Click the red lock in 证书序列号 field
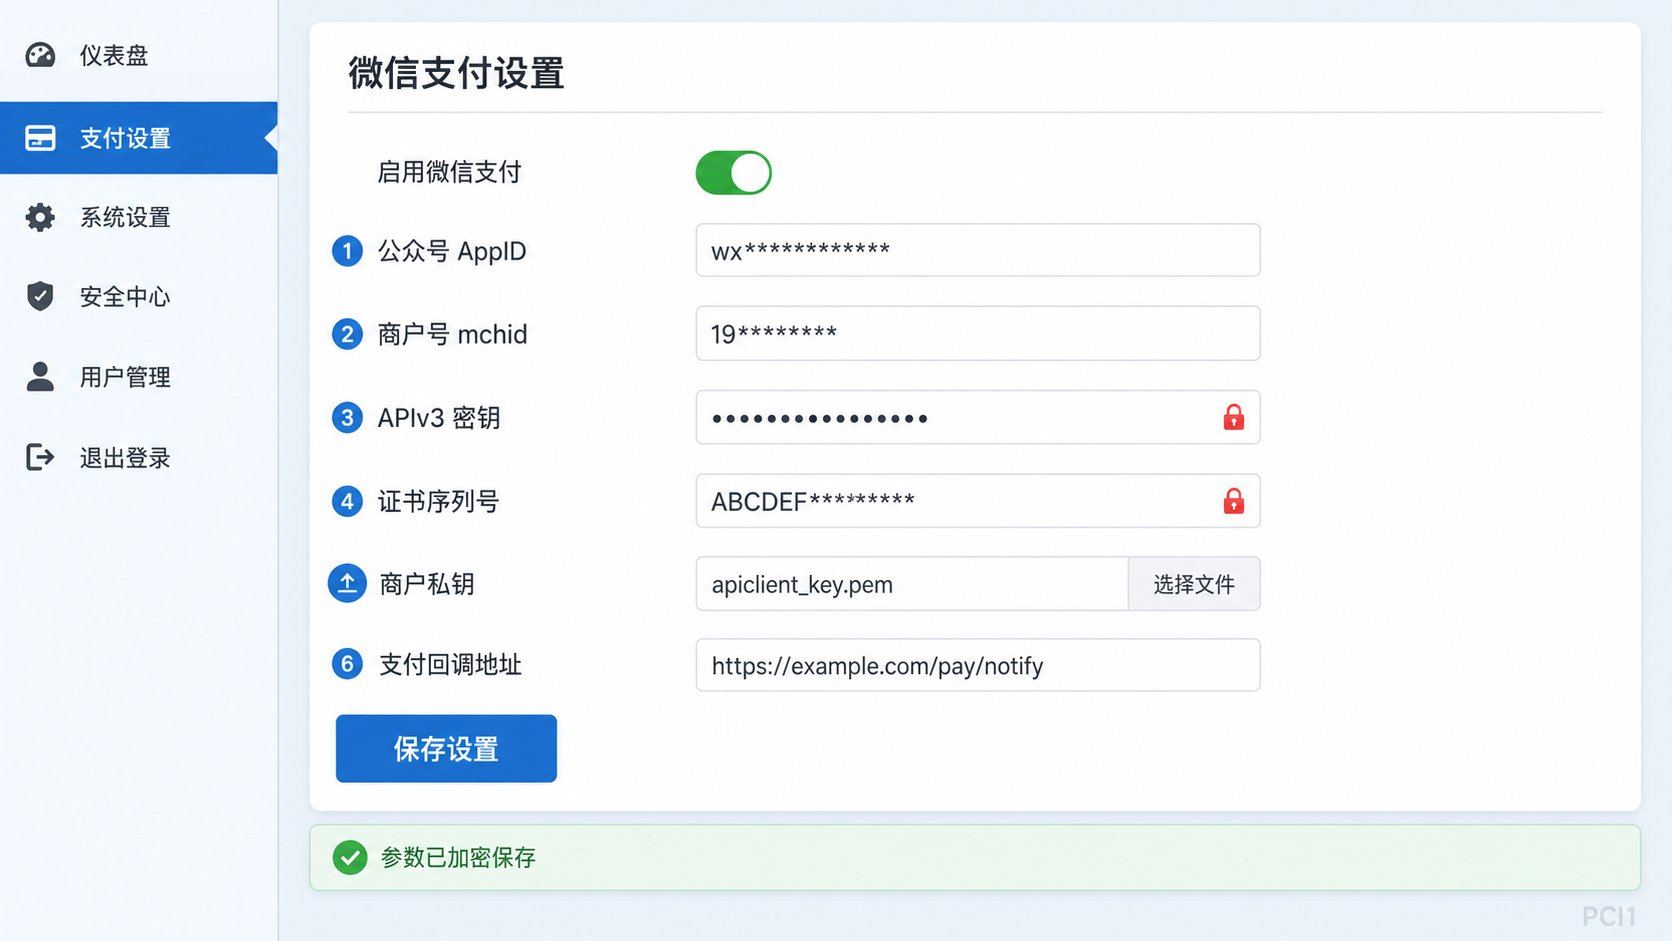The width and height of the screenshot is (1672, 941). coord(1233,500)
